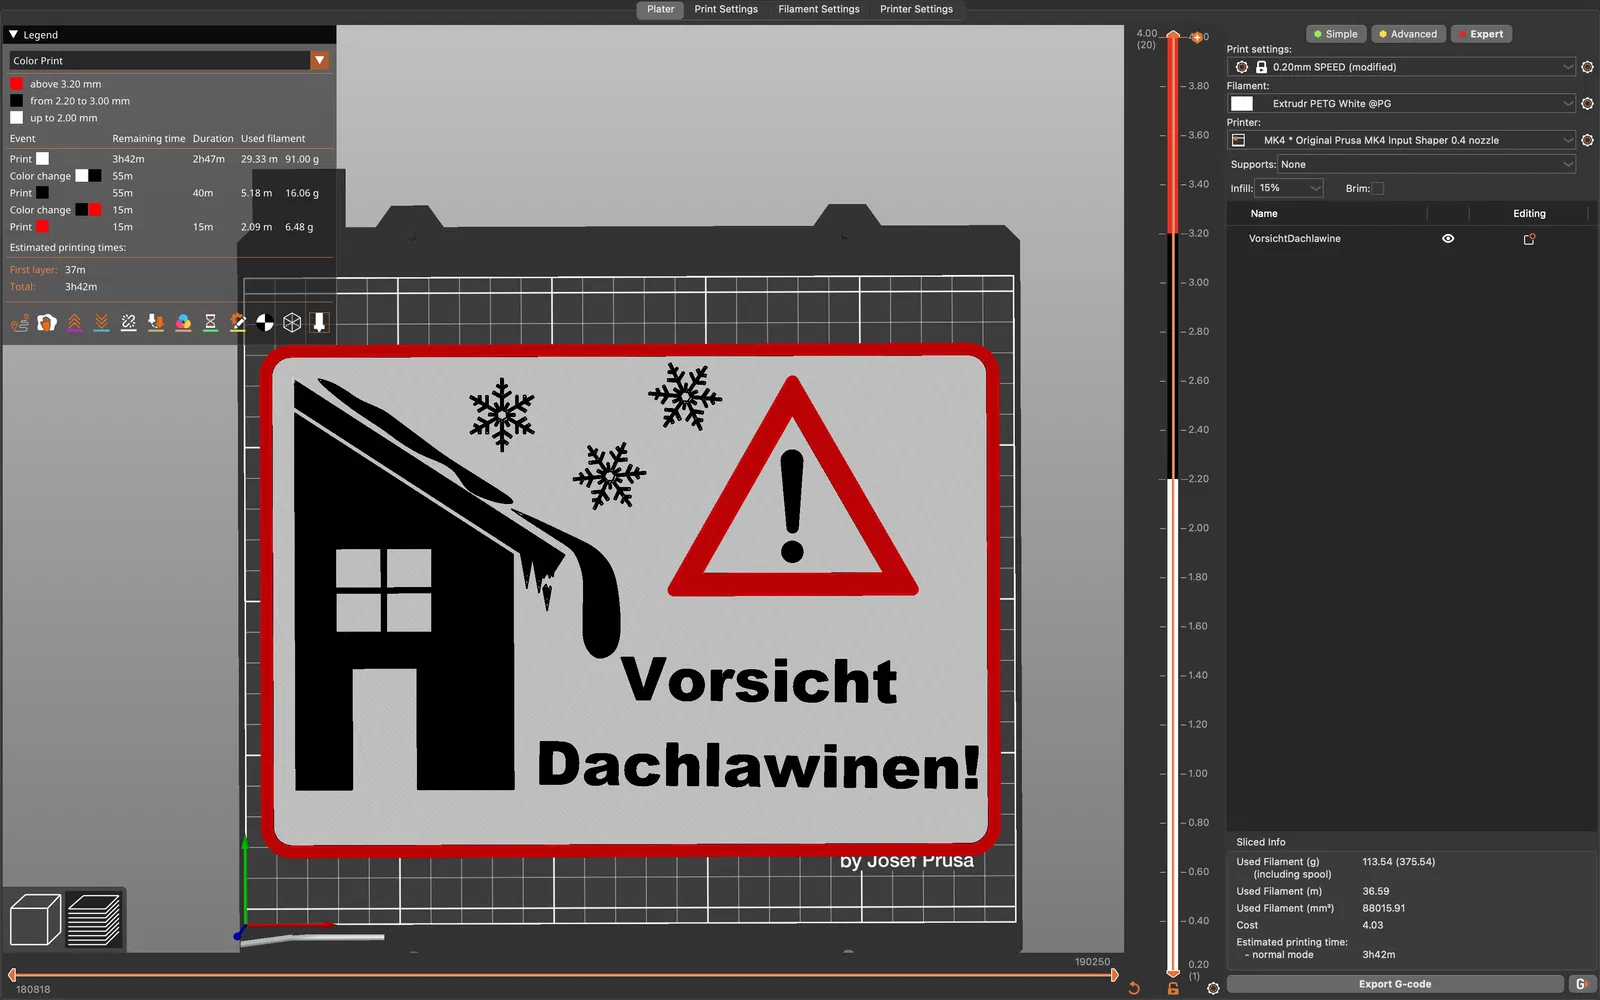
Task: Click black 'from 2.20 to 3.00 mm' swatch
Action: point(16,101)
